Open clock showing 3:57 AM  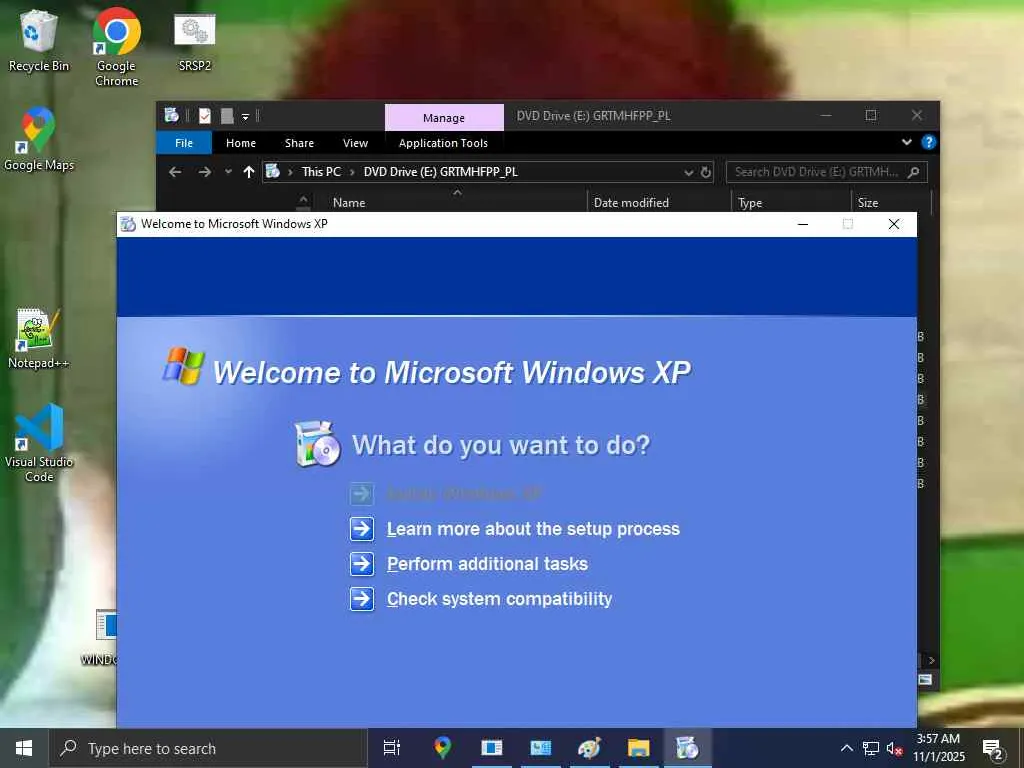point(938,748)
